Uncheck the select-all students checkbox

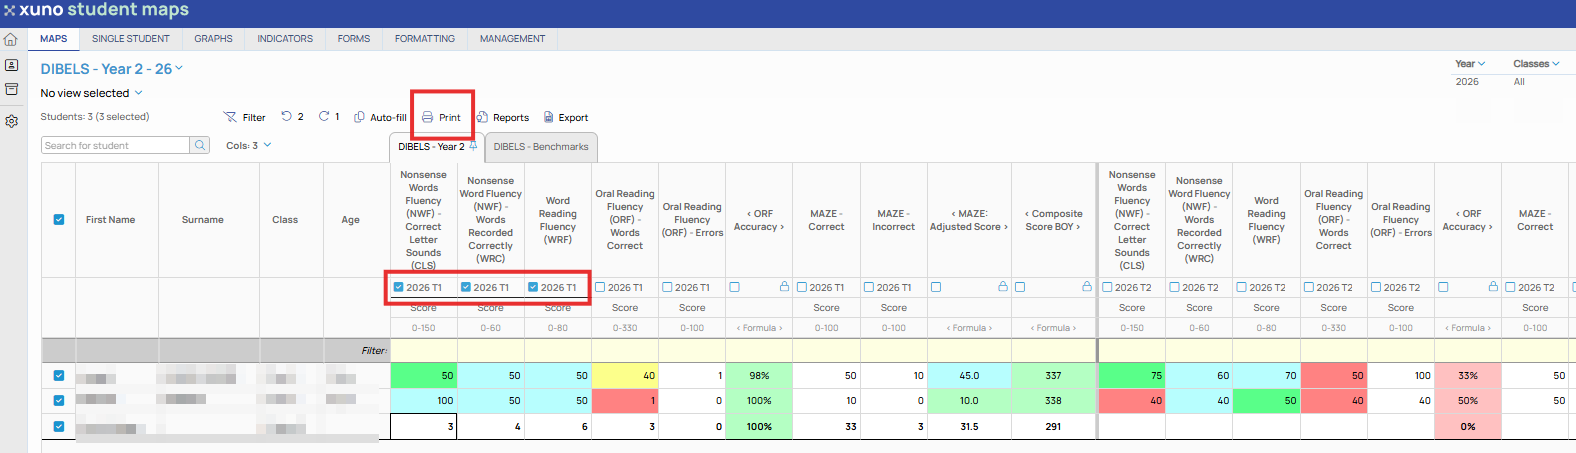59,219
